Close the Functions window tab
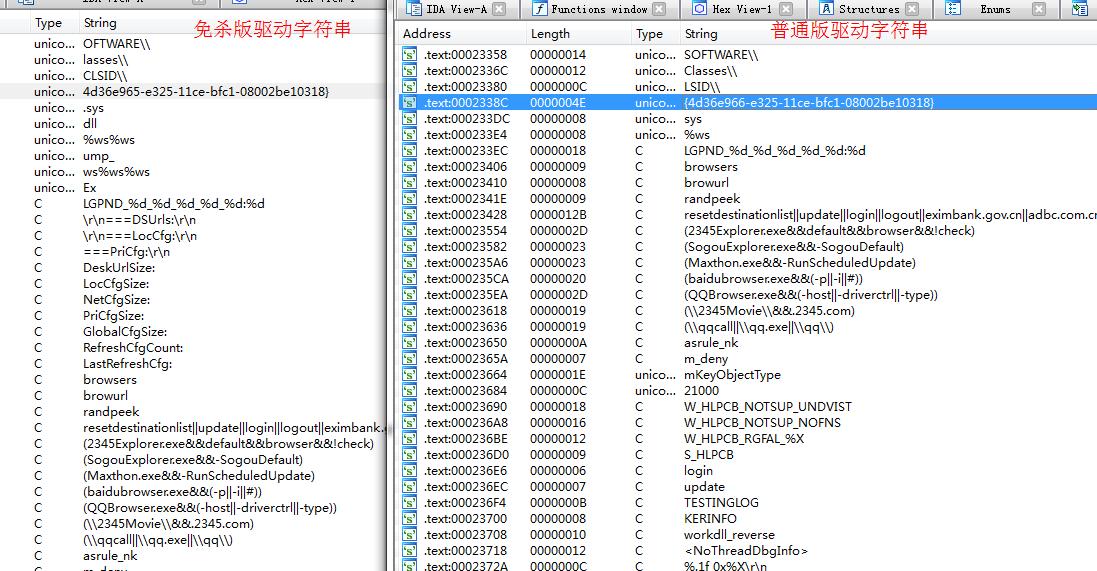 [659, 9]
